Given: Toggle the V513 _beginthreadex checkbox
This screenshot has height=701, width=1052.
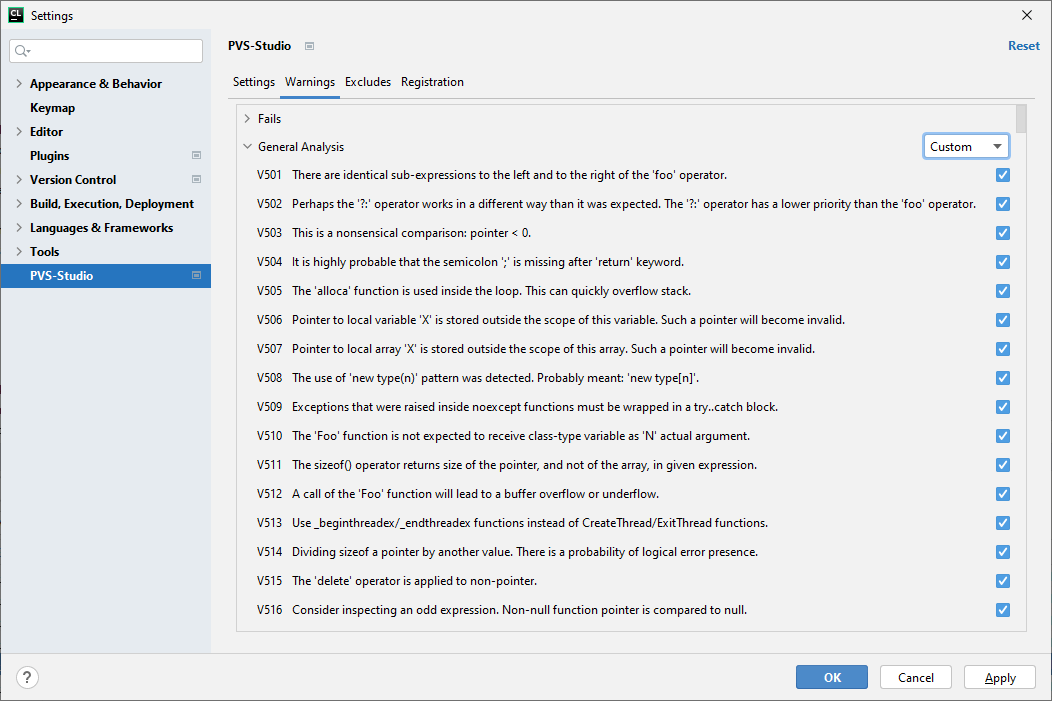Looking at the screenshot, I should click(1003, 523).
